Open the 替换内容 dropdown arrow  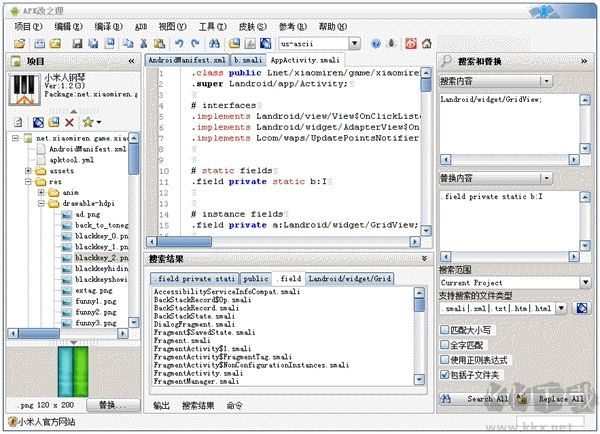(546, 178)
